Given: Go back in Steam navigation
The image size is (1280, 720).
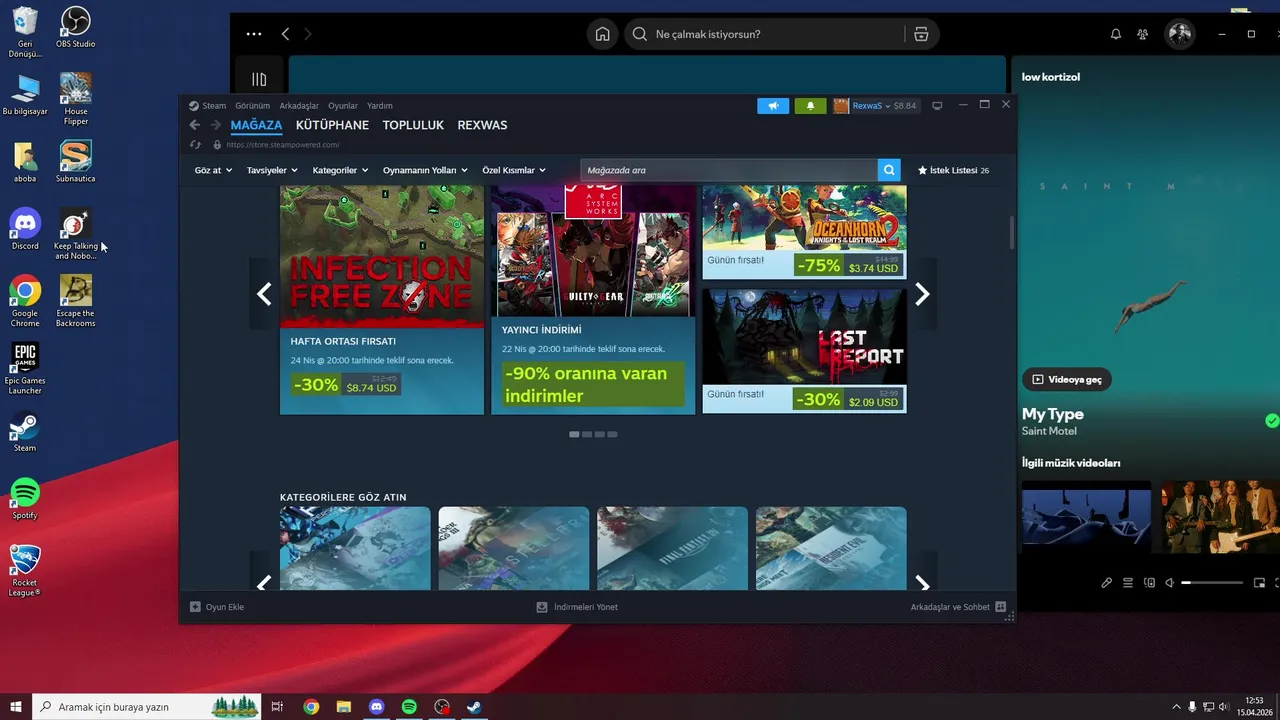Looking at the screenshot, I should point(195,125).
